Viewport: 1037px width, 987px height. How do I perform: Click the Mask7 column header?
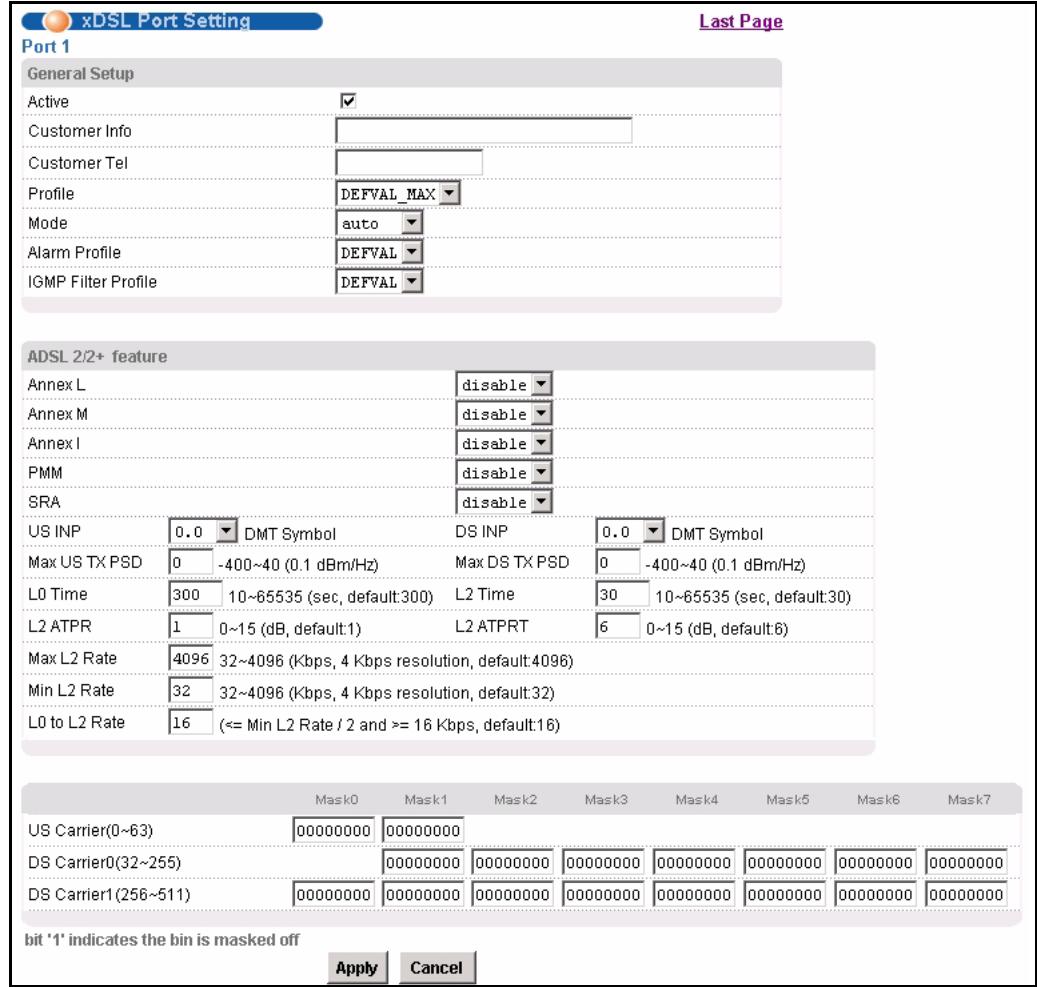[969, 800]
